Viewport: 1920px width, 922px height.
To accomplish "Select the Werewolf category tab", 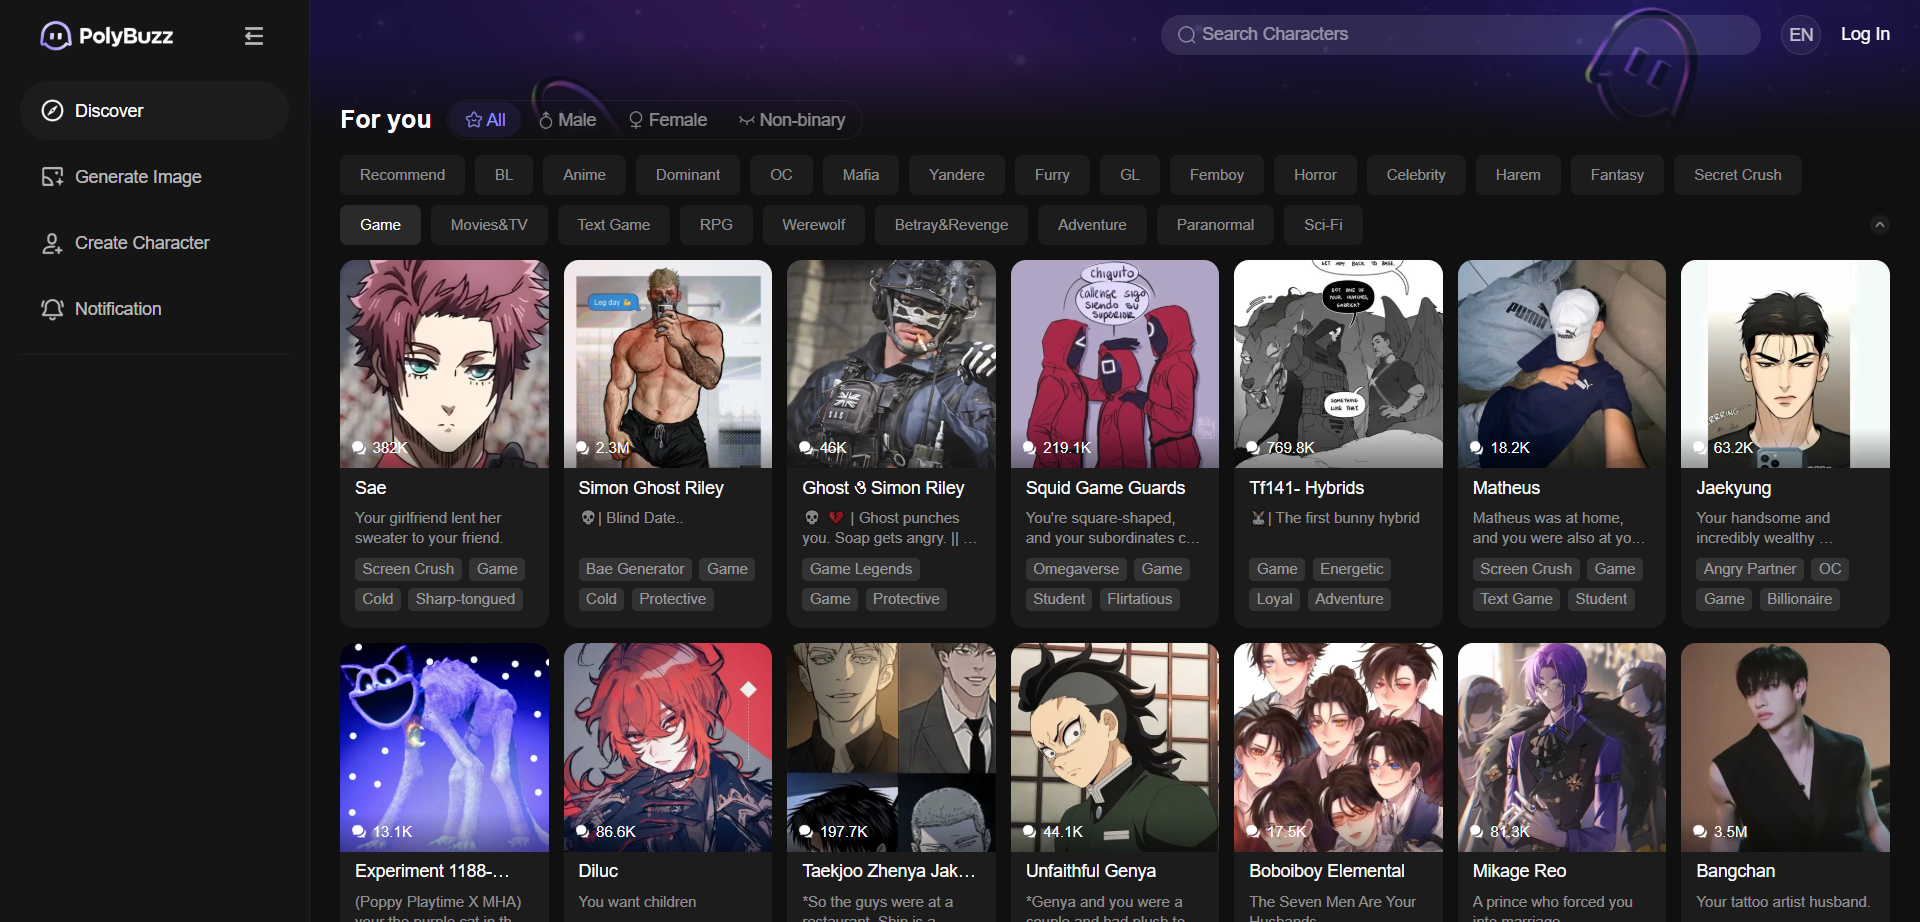I will [814, 225].
